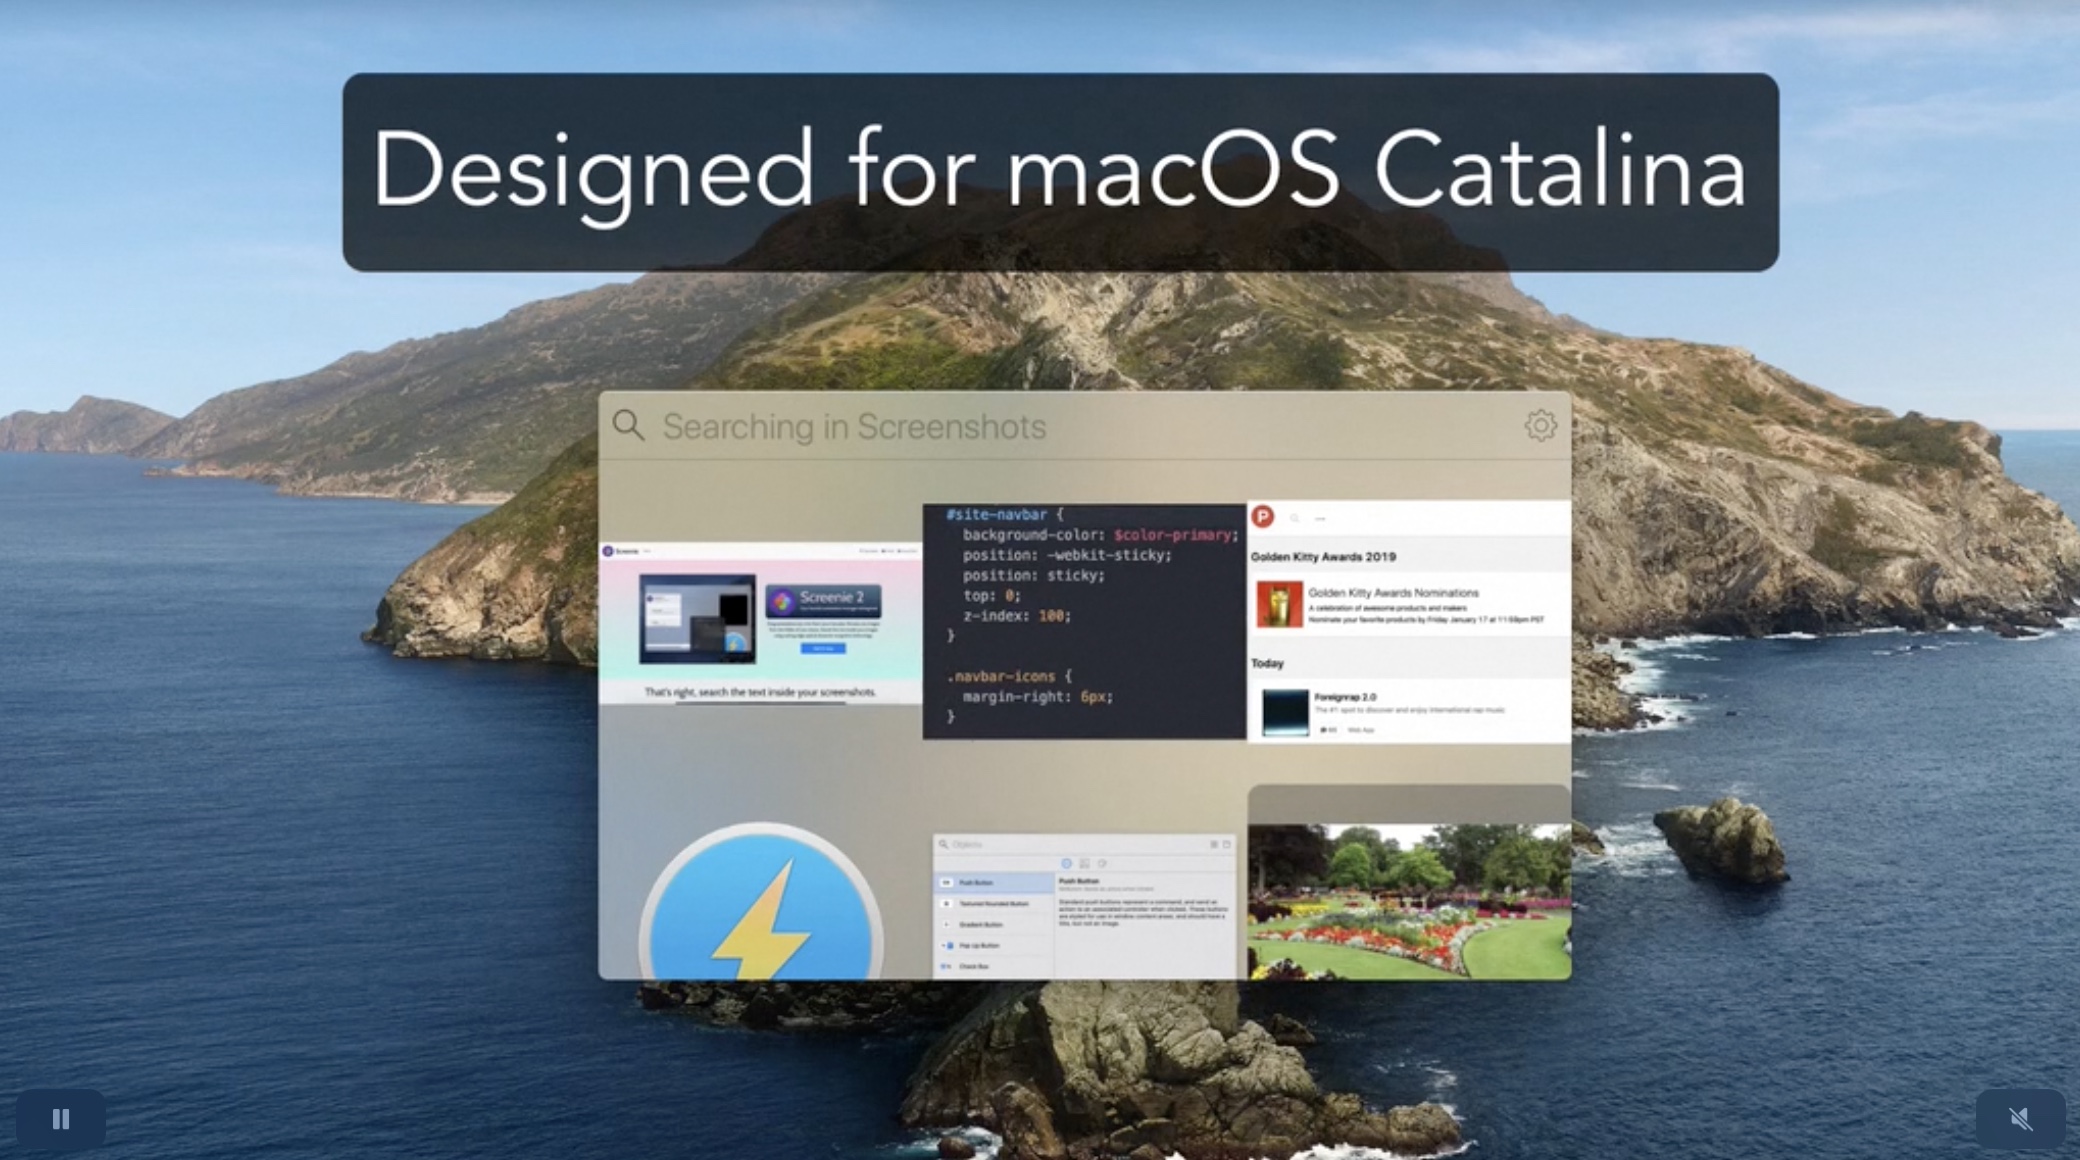Open the flower garden photo thumbnail
The height and width of the screenshot is (1160, 2080).
[1408, 900]
